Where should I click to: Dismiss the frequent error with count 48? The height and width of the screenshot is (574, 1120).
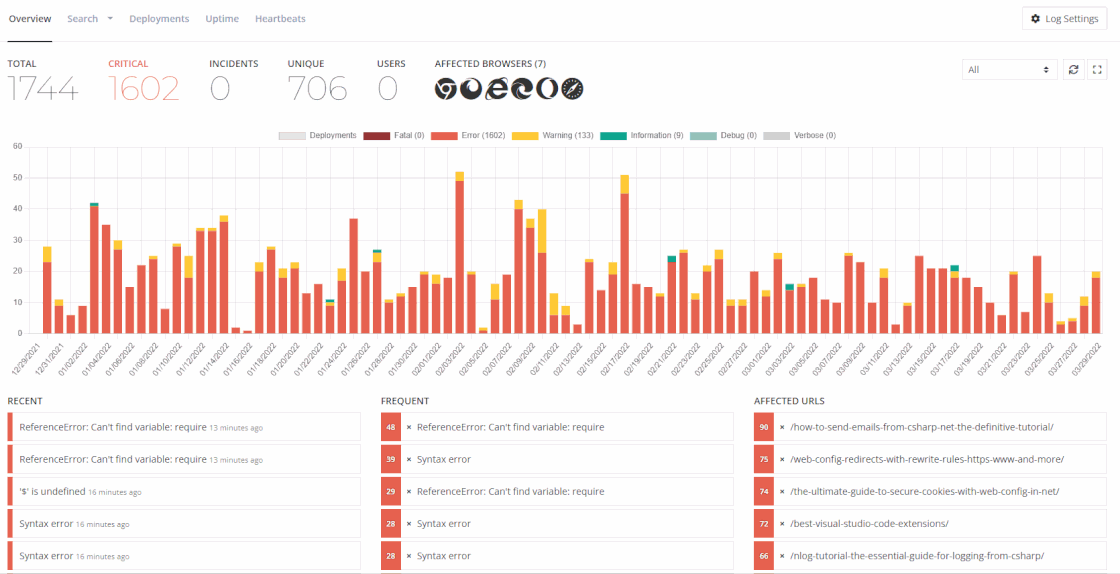pyautogui.click(x=409, y=427)
